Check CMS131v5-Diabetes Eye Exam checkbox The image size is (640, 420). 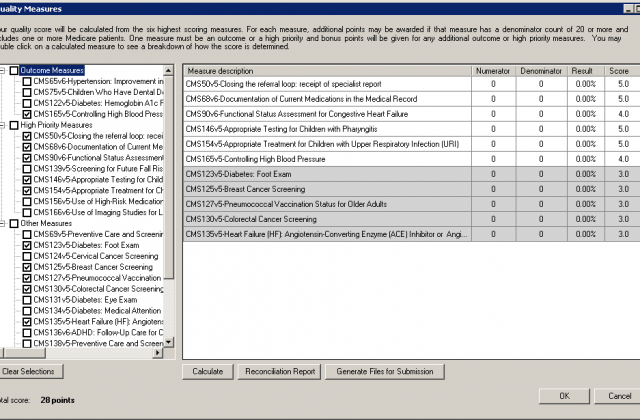coord(27,300)
